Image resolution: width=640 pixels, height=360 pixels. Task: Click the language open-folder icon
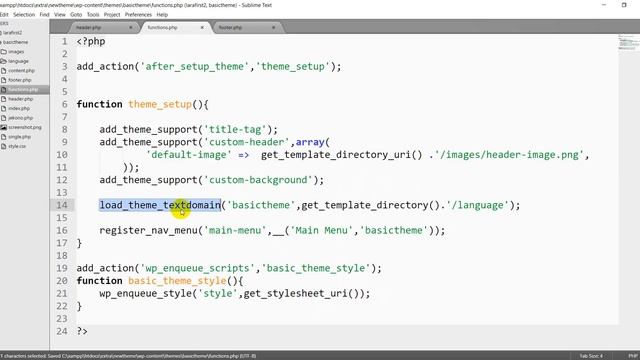(x=4, y=61)
